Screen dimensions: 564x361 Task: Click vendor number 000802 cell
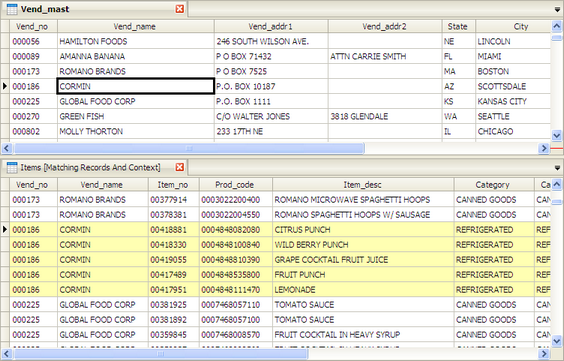click(x=33, y=132)
